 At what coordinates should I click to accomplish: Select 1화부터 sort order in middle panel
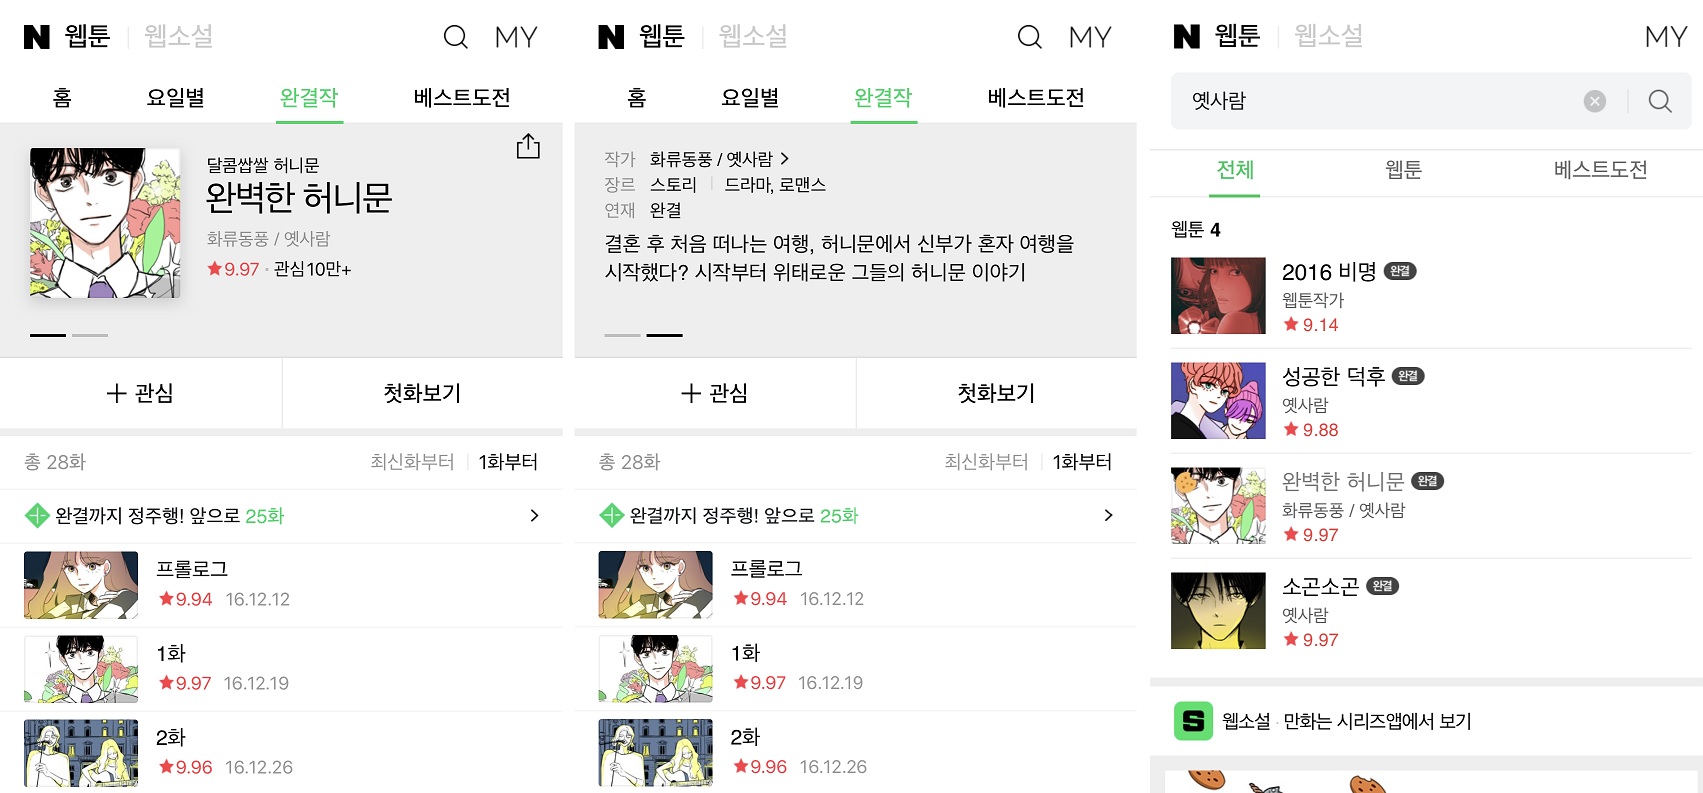pyautogui.click(x=1082, y=462)
